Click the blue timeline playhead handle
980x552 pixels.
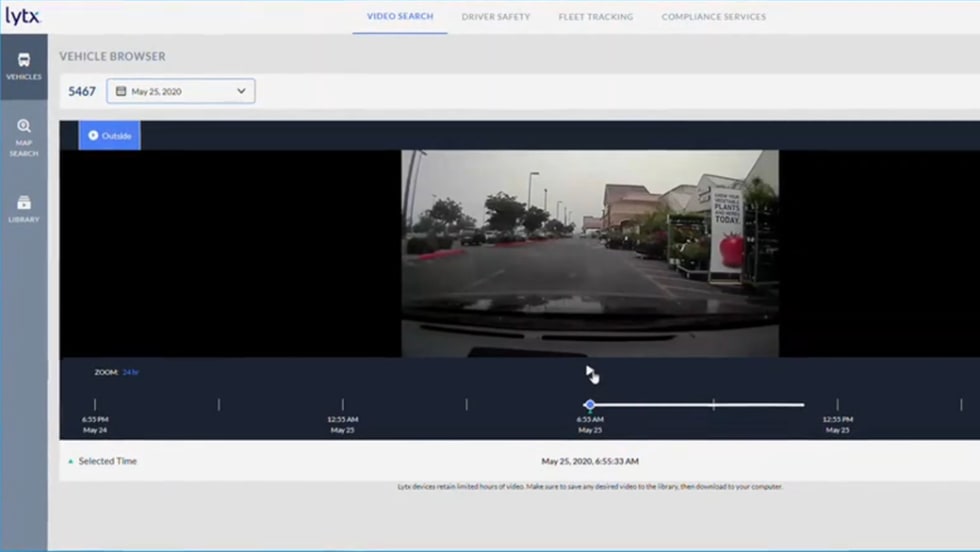coord(590,405)
